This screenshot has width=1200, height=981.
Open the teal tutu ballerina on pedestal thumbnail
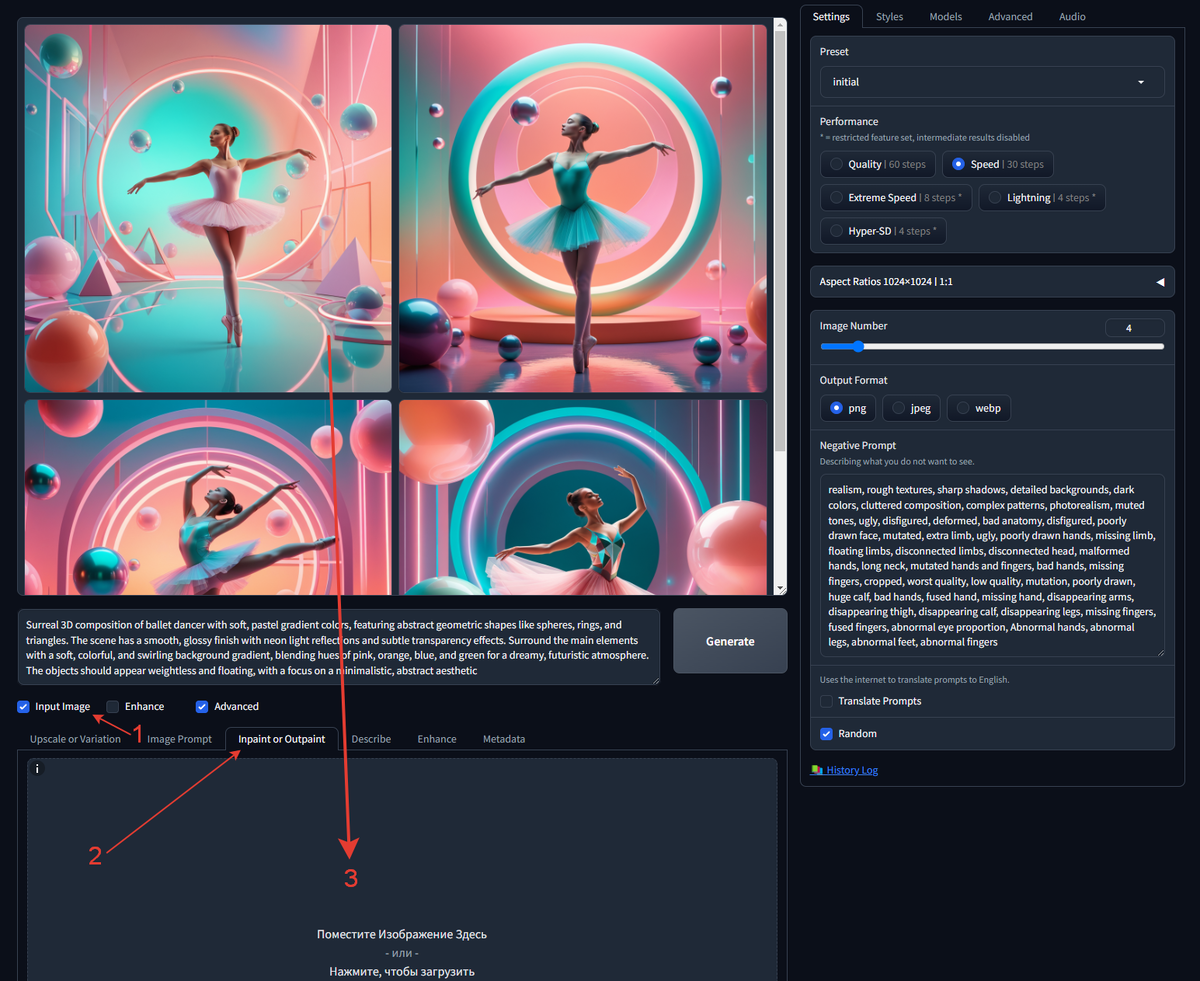[583, 208]
